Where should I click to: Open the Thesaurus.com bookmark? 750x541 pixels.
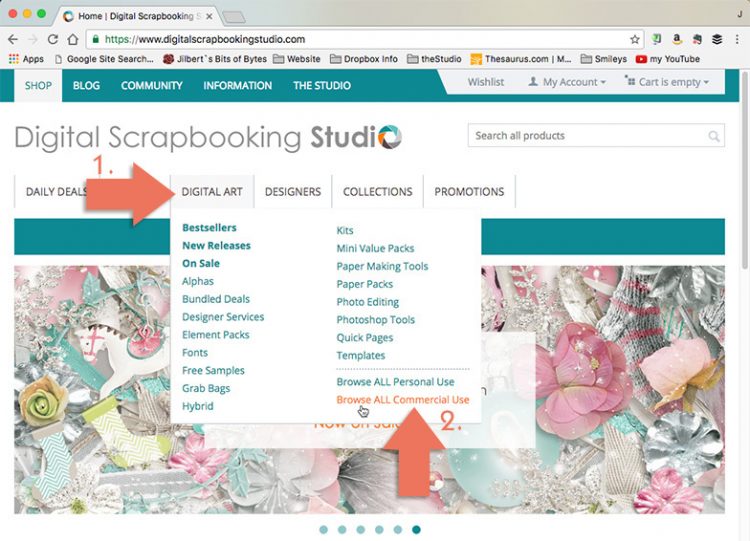click(521, 59)
